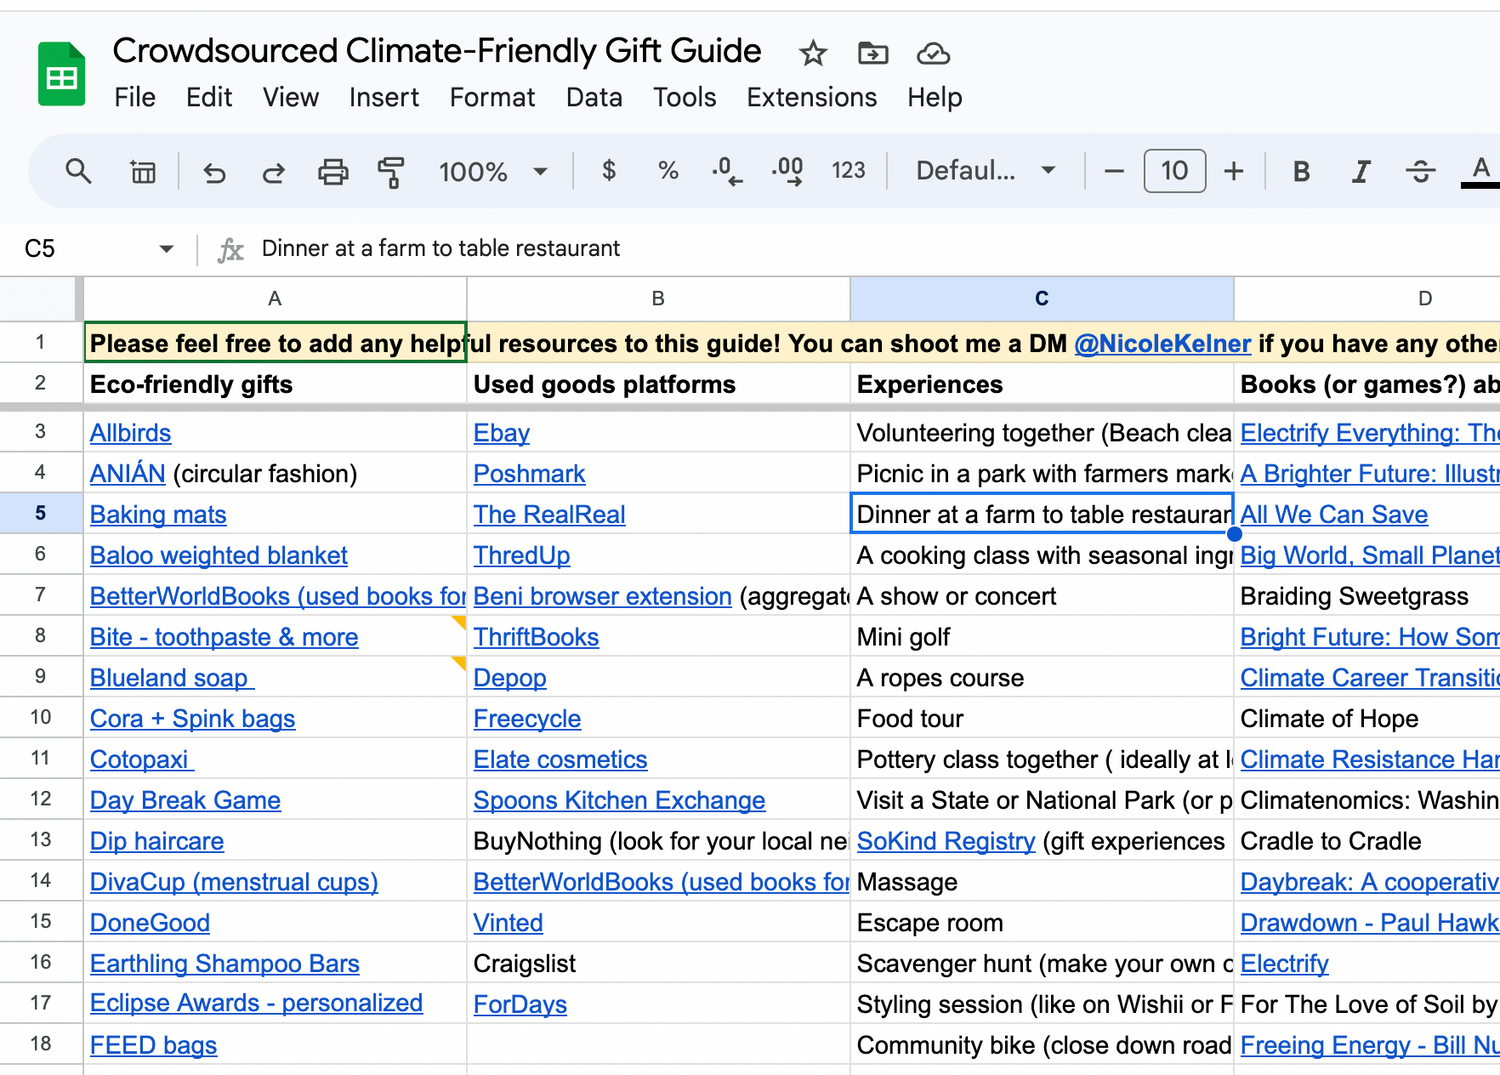The height and width of the screenshot is (1075, 1500).
Task: Open the text color picker
Action: [x=1480, y=171]
